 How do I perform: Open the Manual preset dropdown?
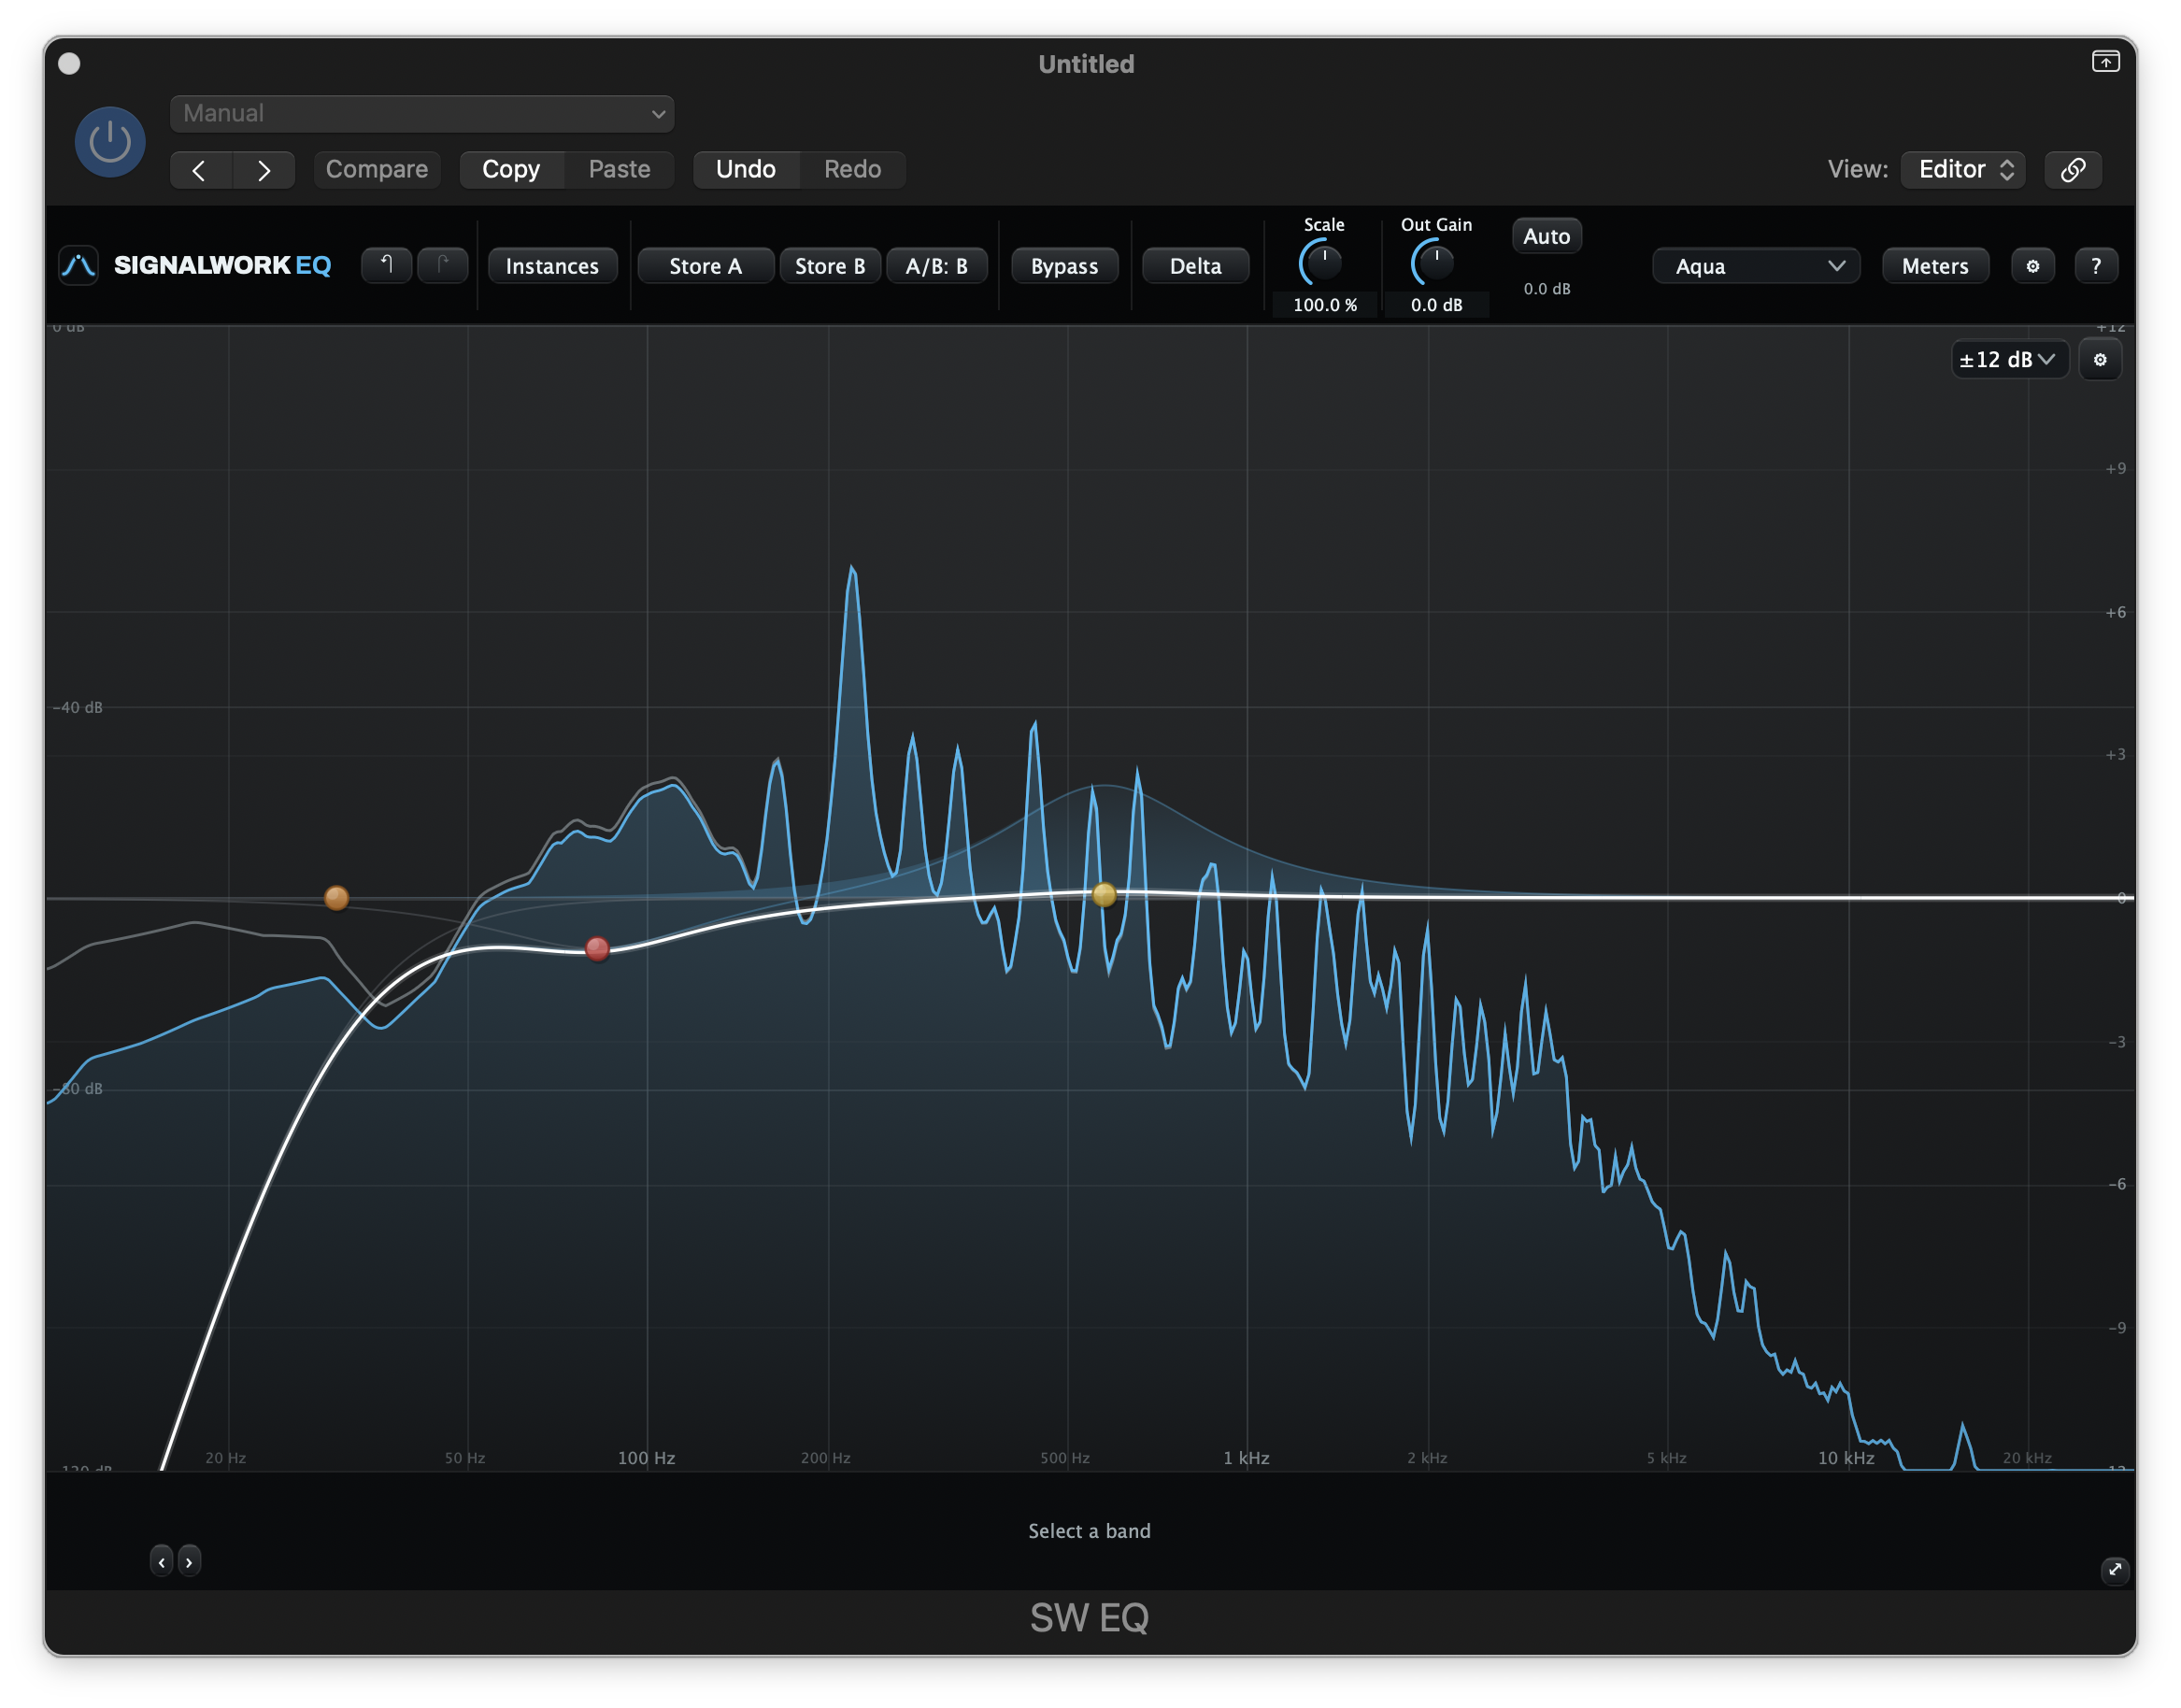point(421,114)
